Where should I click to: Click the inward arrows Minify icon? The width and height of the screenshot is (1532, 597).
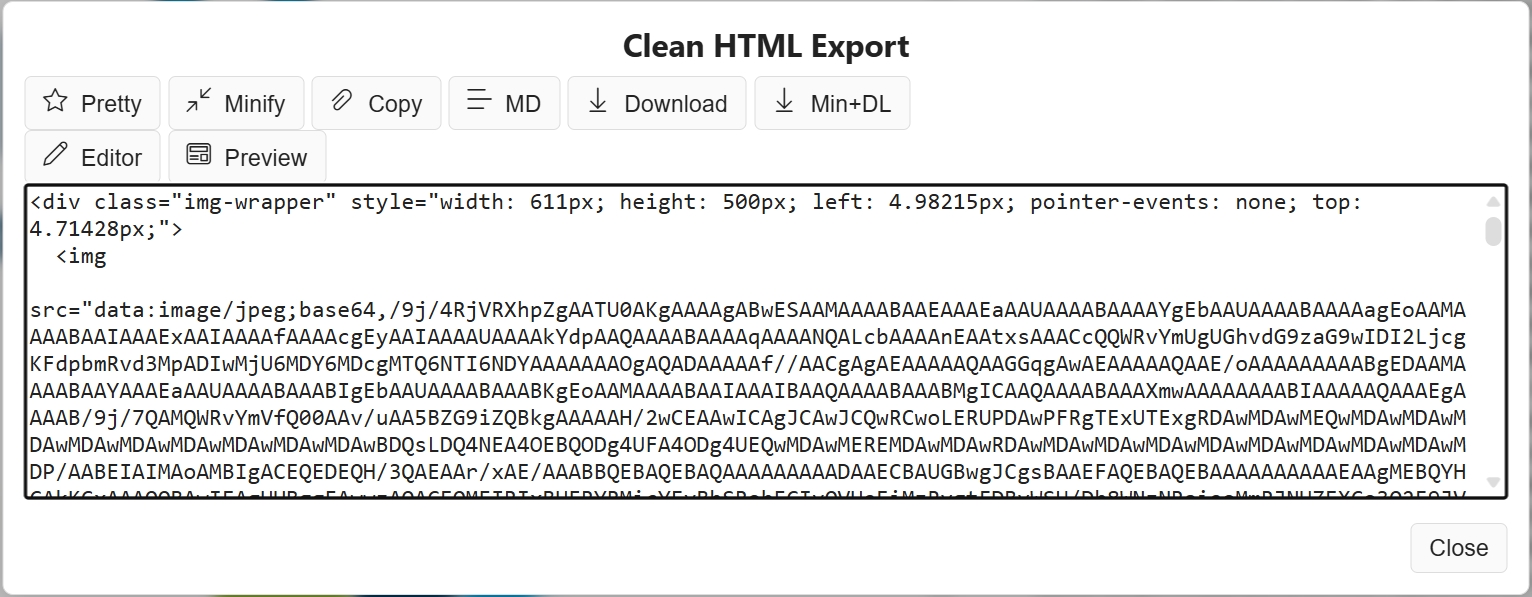click(x=199, y=101)
